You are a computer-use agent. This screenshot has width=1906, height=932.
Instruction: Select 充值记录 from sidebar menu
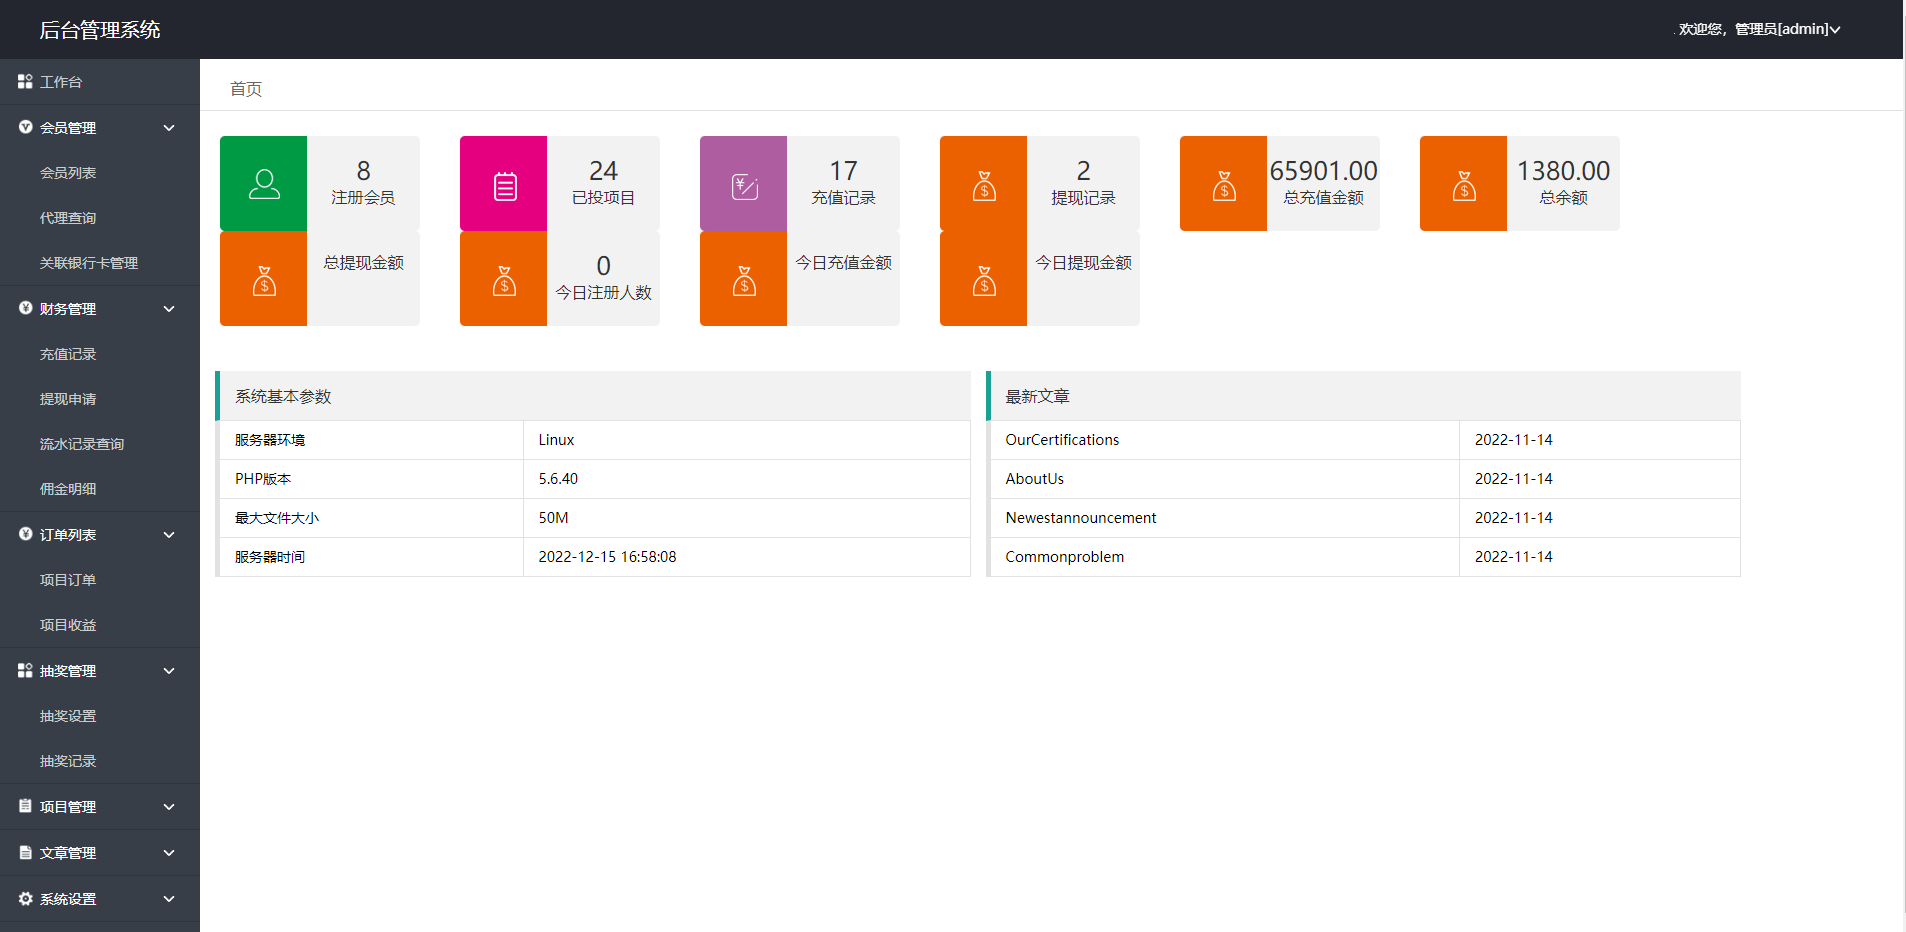tap(68, 354)
